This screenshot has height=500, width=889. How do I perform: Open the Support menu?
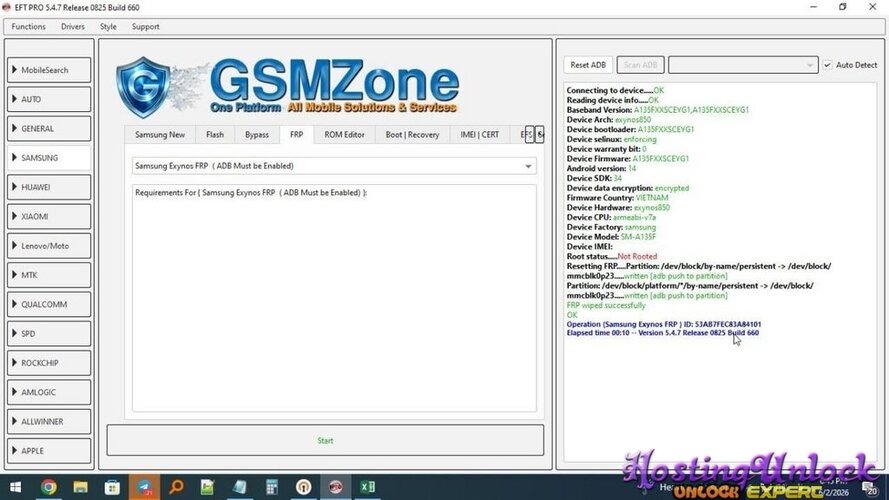[145, 27]
